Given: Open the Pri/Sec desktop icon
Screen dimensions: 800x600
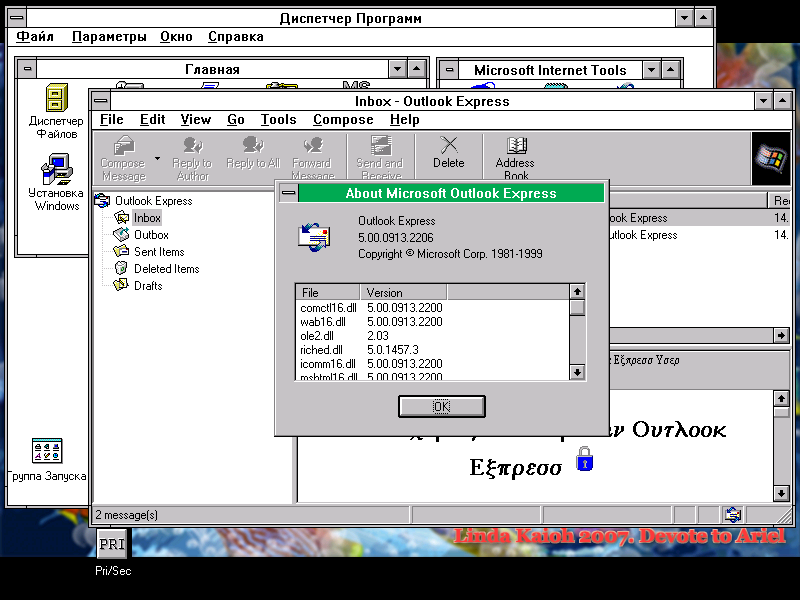Looking at the screenshot, I should click(x=112, y=544).
